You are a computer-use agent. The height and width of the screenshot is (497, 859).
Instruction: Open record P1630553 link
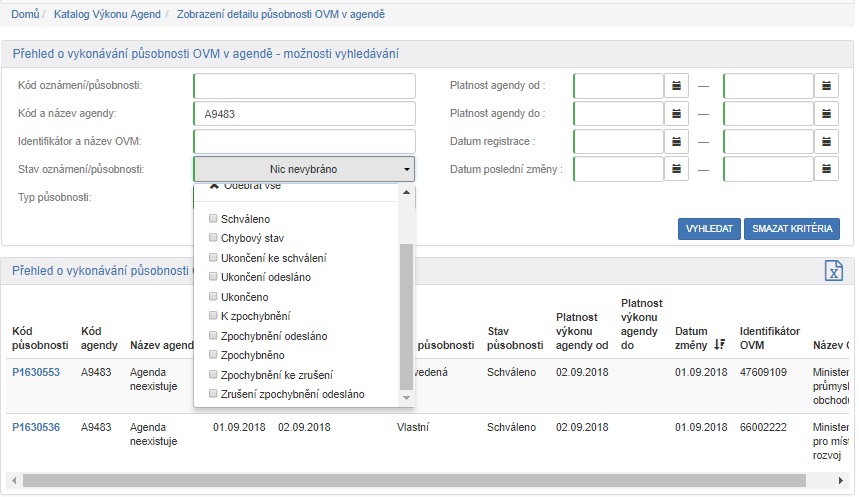(x=36, y=372)
